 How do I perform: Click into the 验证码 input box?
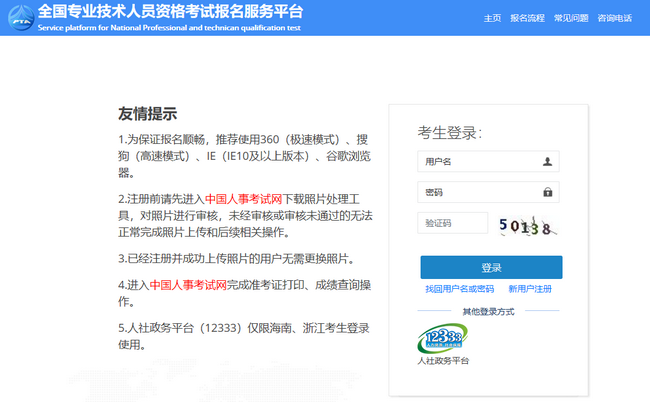pos(452,223)
